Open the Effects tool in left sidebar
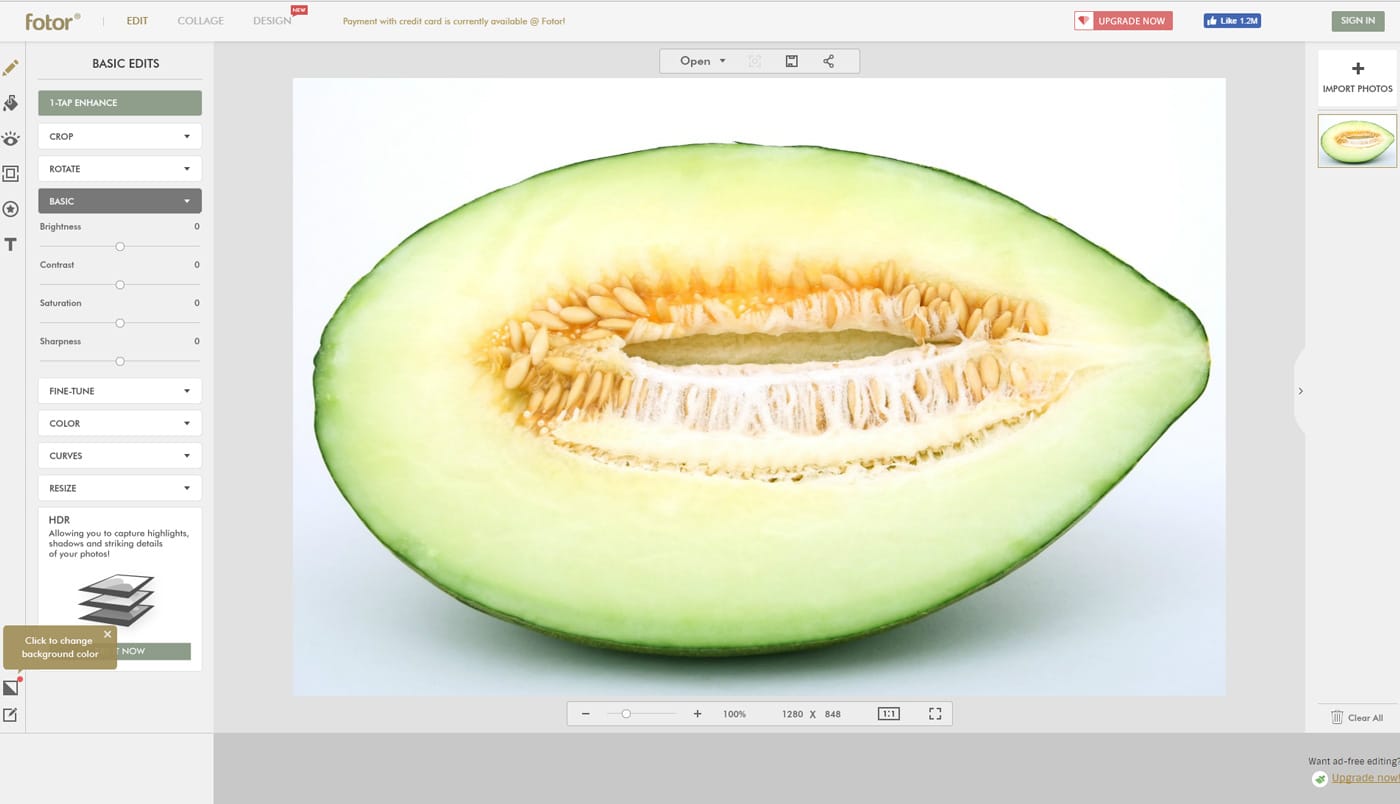1400x804 pixels. click(11, 103)
